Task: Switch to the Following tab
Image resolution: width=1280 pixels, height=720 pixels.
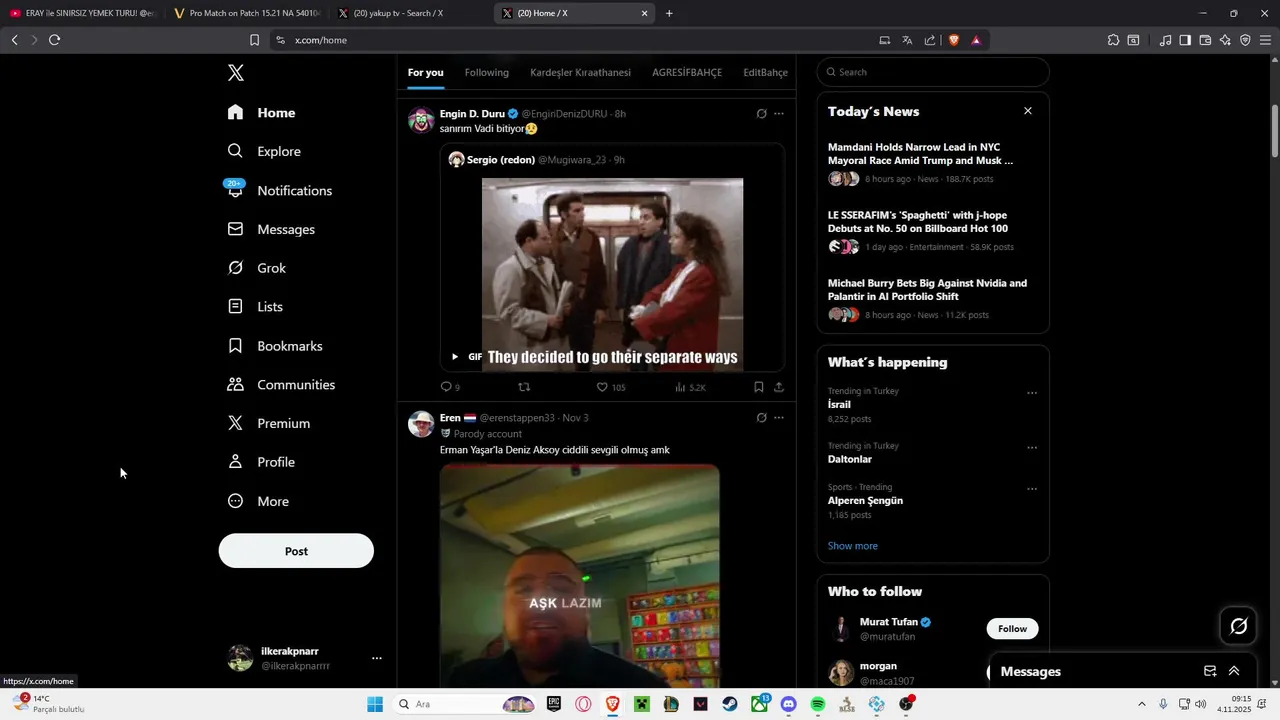Action: pyautogui.click(x=486, y=72)
